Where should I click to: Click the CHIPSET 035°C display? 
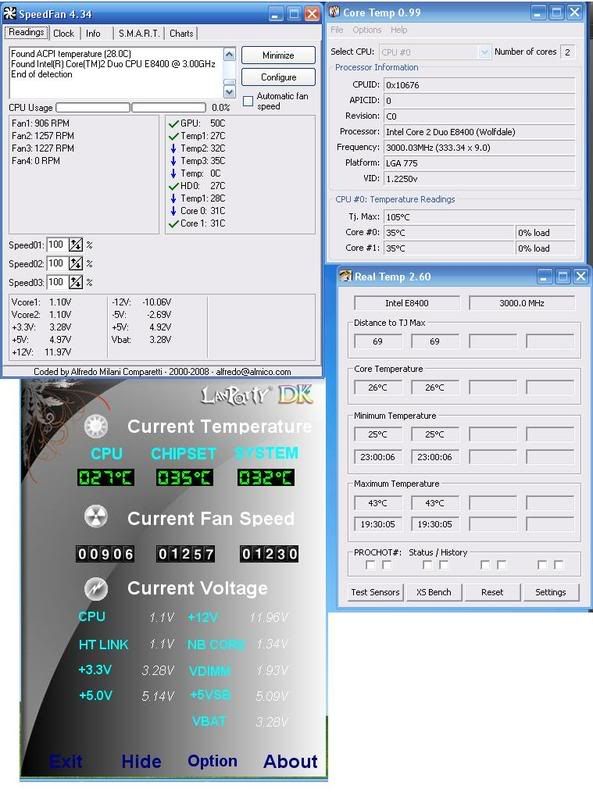184,478
